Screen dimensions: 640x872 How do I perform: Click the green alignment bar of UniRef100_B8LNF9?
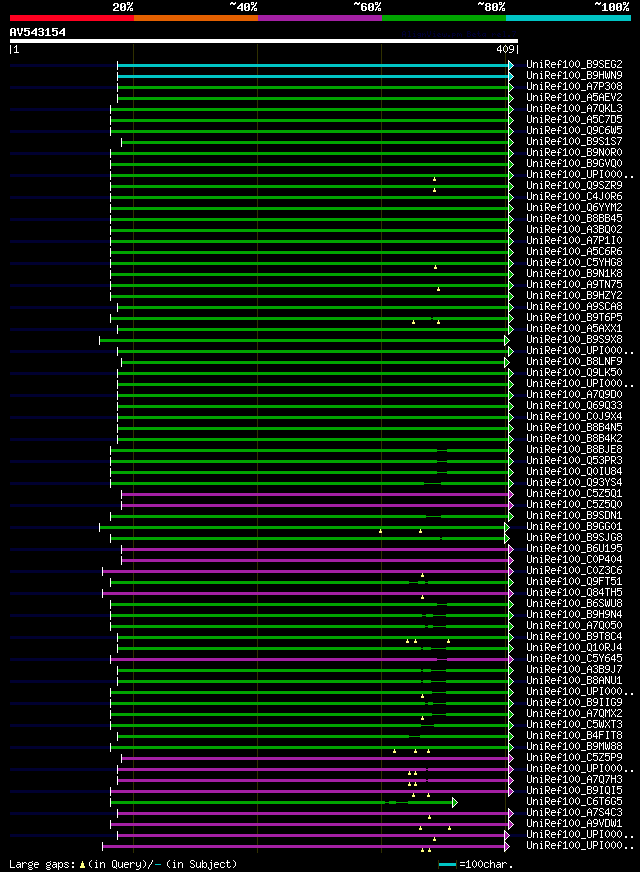pos(313,363)
